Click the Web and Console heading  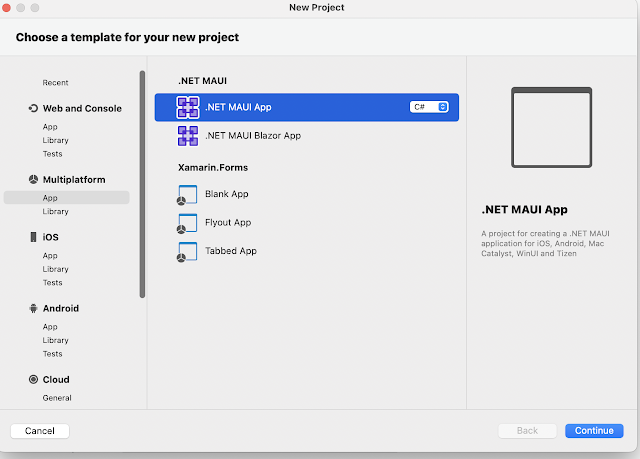[x=82, y=109]
